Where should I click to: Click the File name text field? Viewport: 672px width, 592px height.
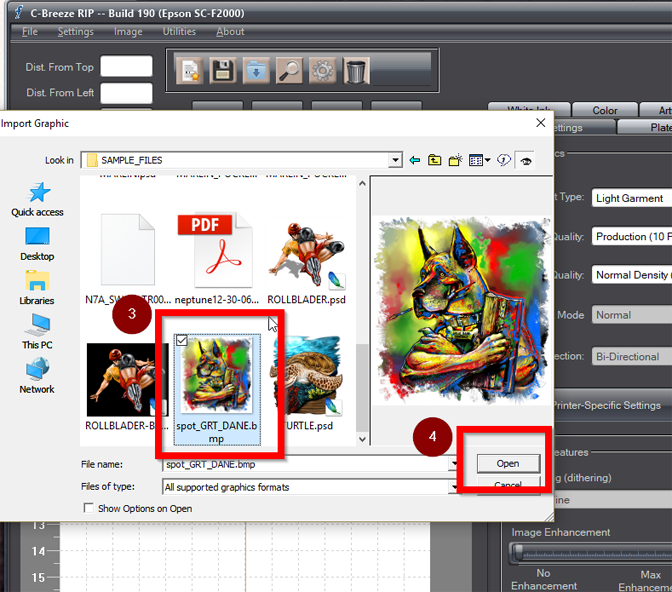pos(305,464)
